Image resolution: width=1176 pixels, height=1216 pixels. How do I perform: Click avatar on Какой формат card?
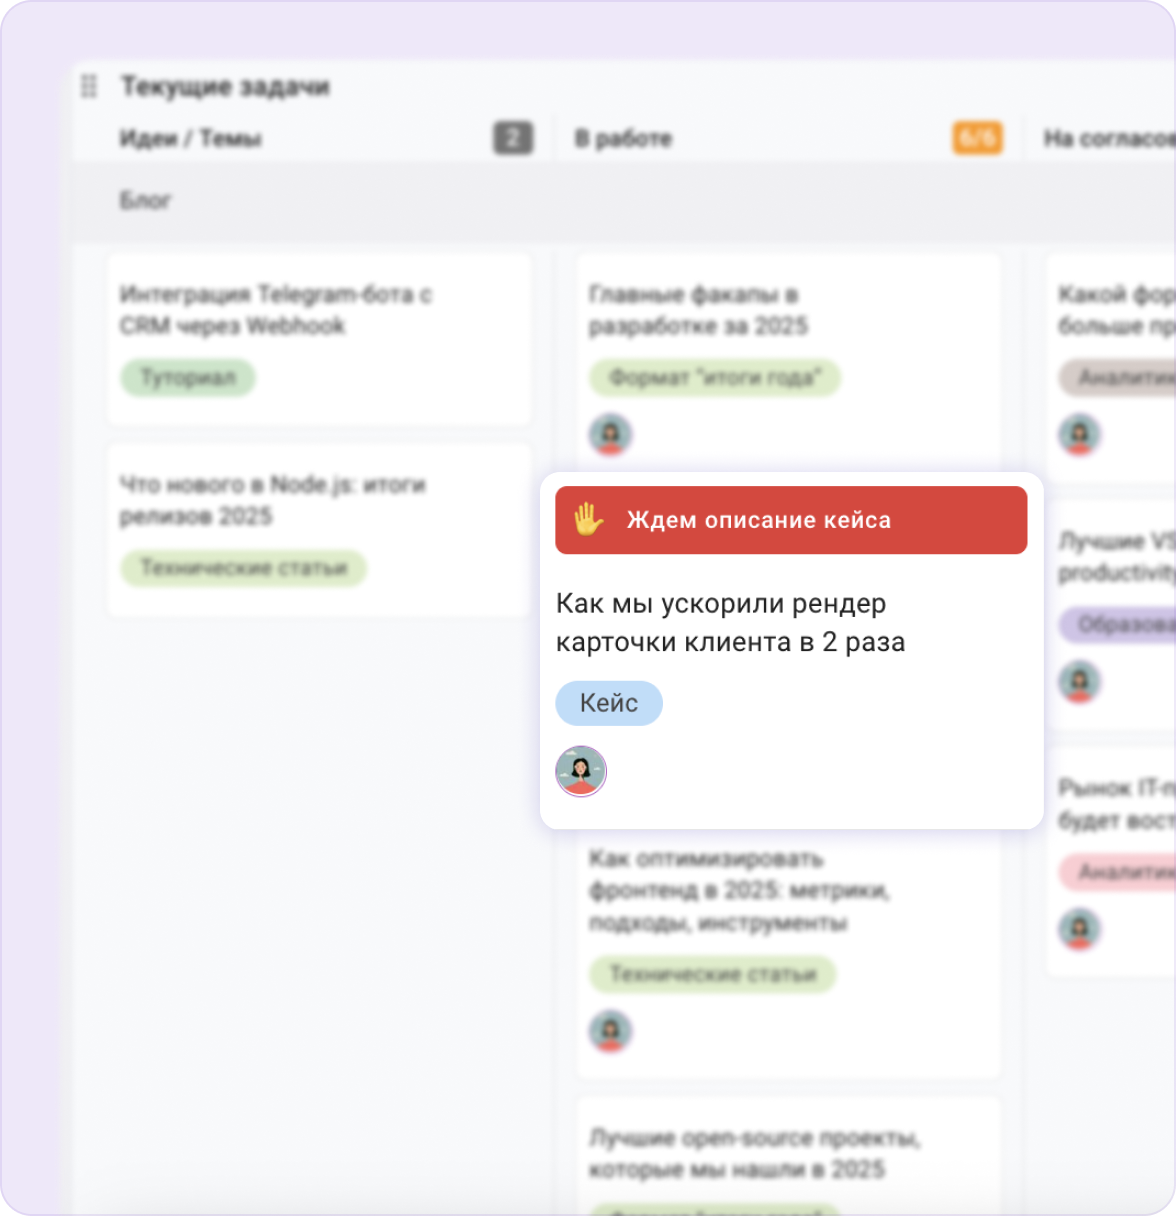pyautogui.click(x=1079, y=435)
